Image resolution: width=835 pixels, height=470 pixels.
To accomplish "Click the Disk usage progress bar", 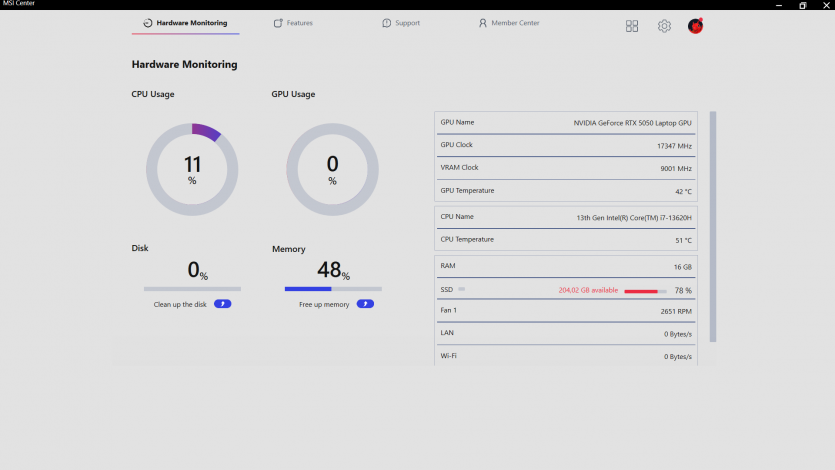I will click(192, 289).
